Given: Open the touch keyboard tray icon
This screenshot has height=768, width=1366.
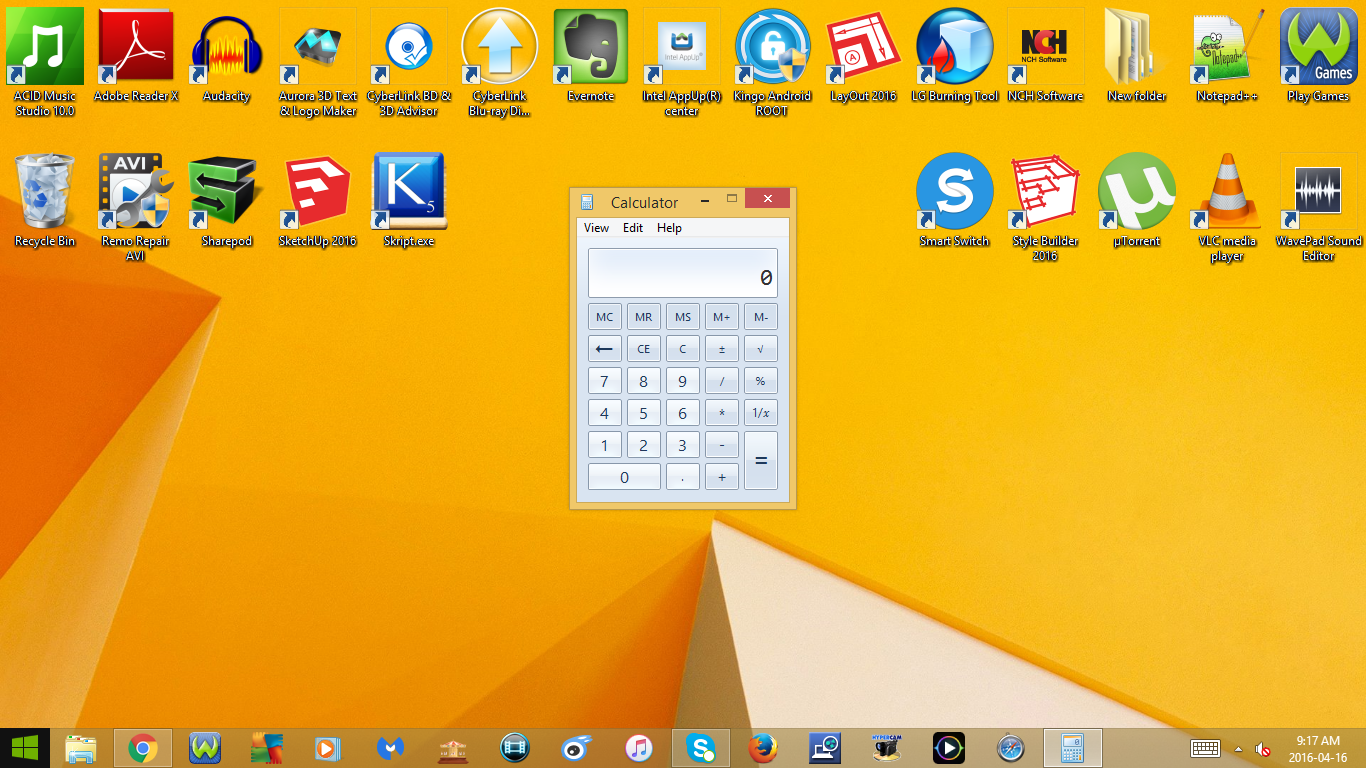Looking at the screenshot, I should [1206, 748].
